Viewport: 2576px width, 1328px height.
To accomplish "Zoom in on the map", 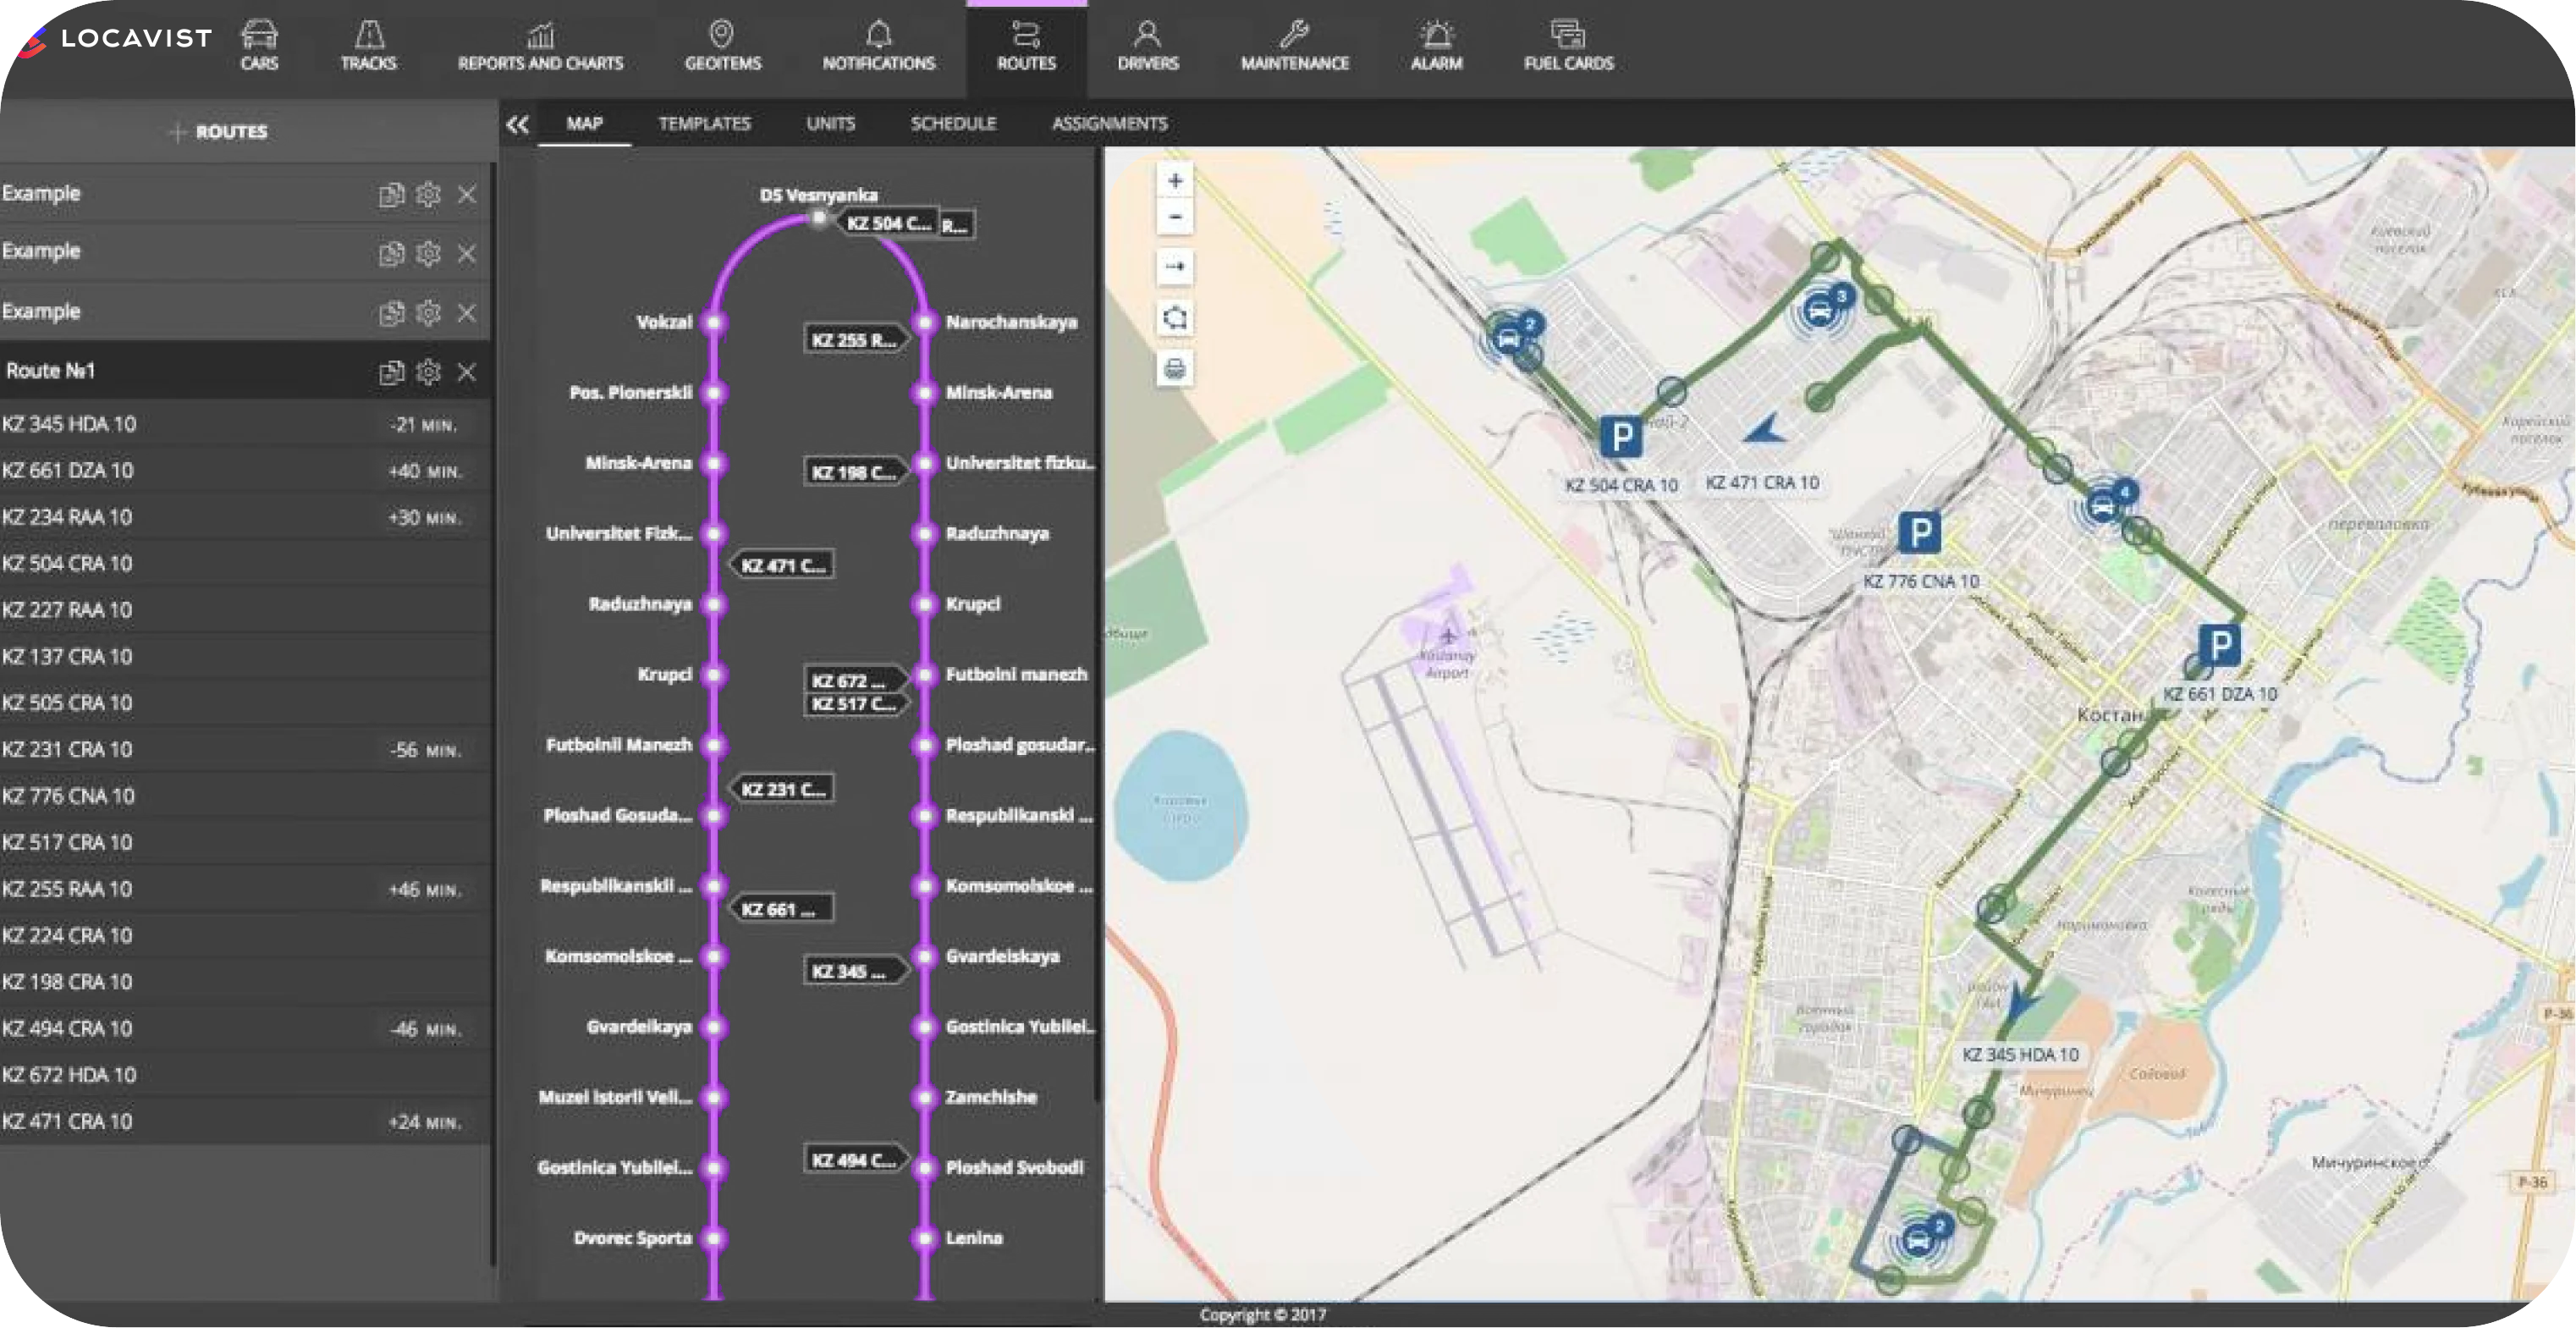I will (1175, 181).
